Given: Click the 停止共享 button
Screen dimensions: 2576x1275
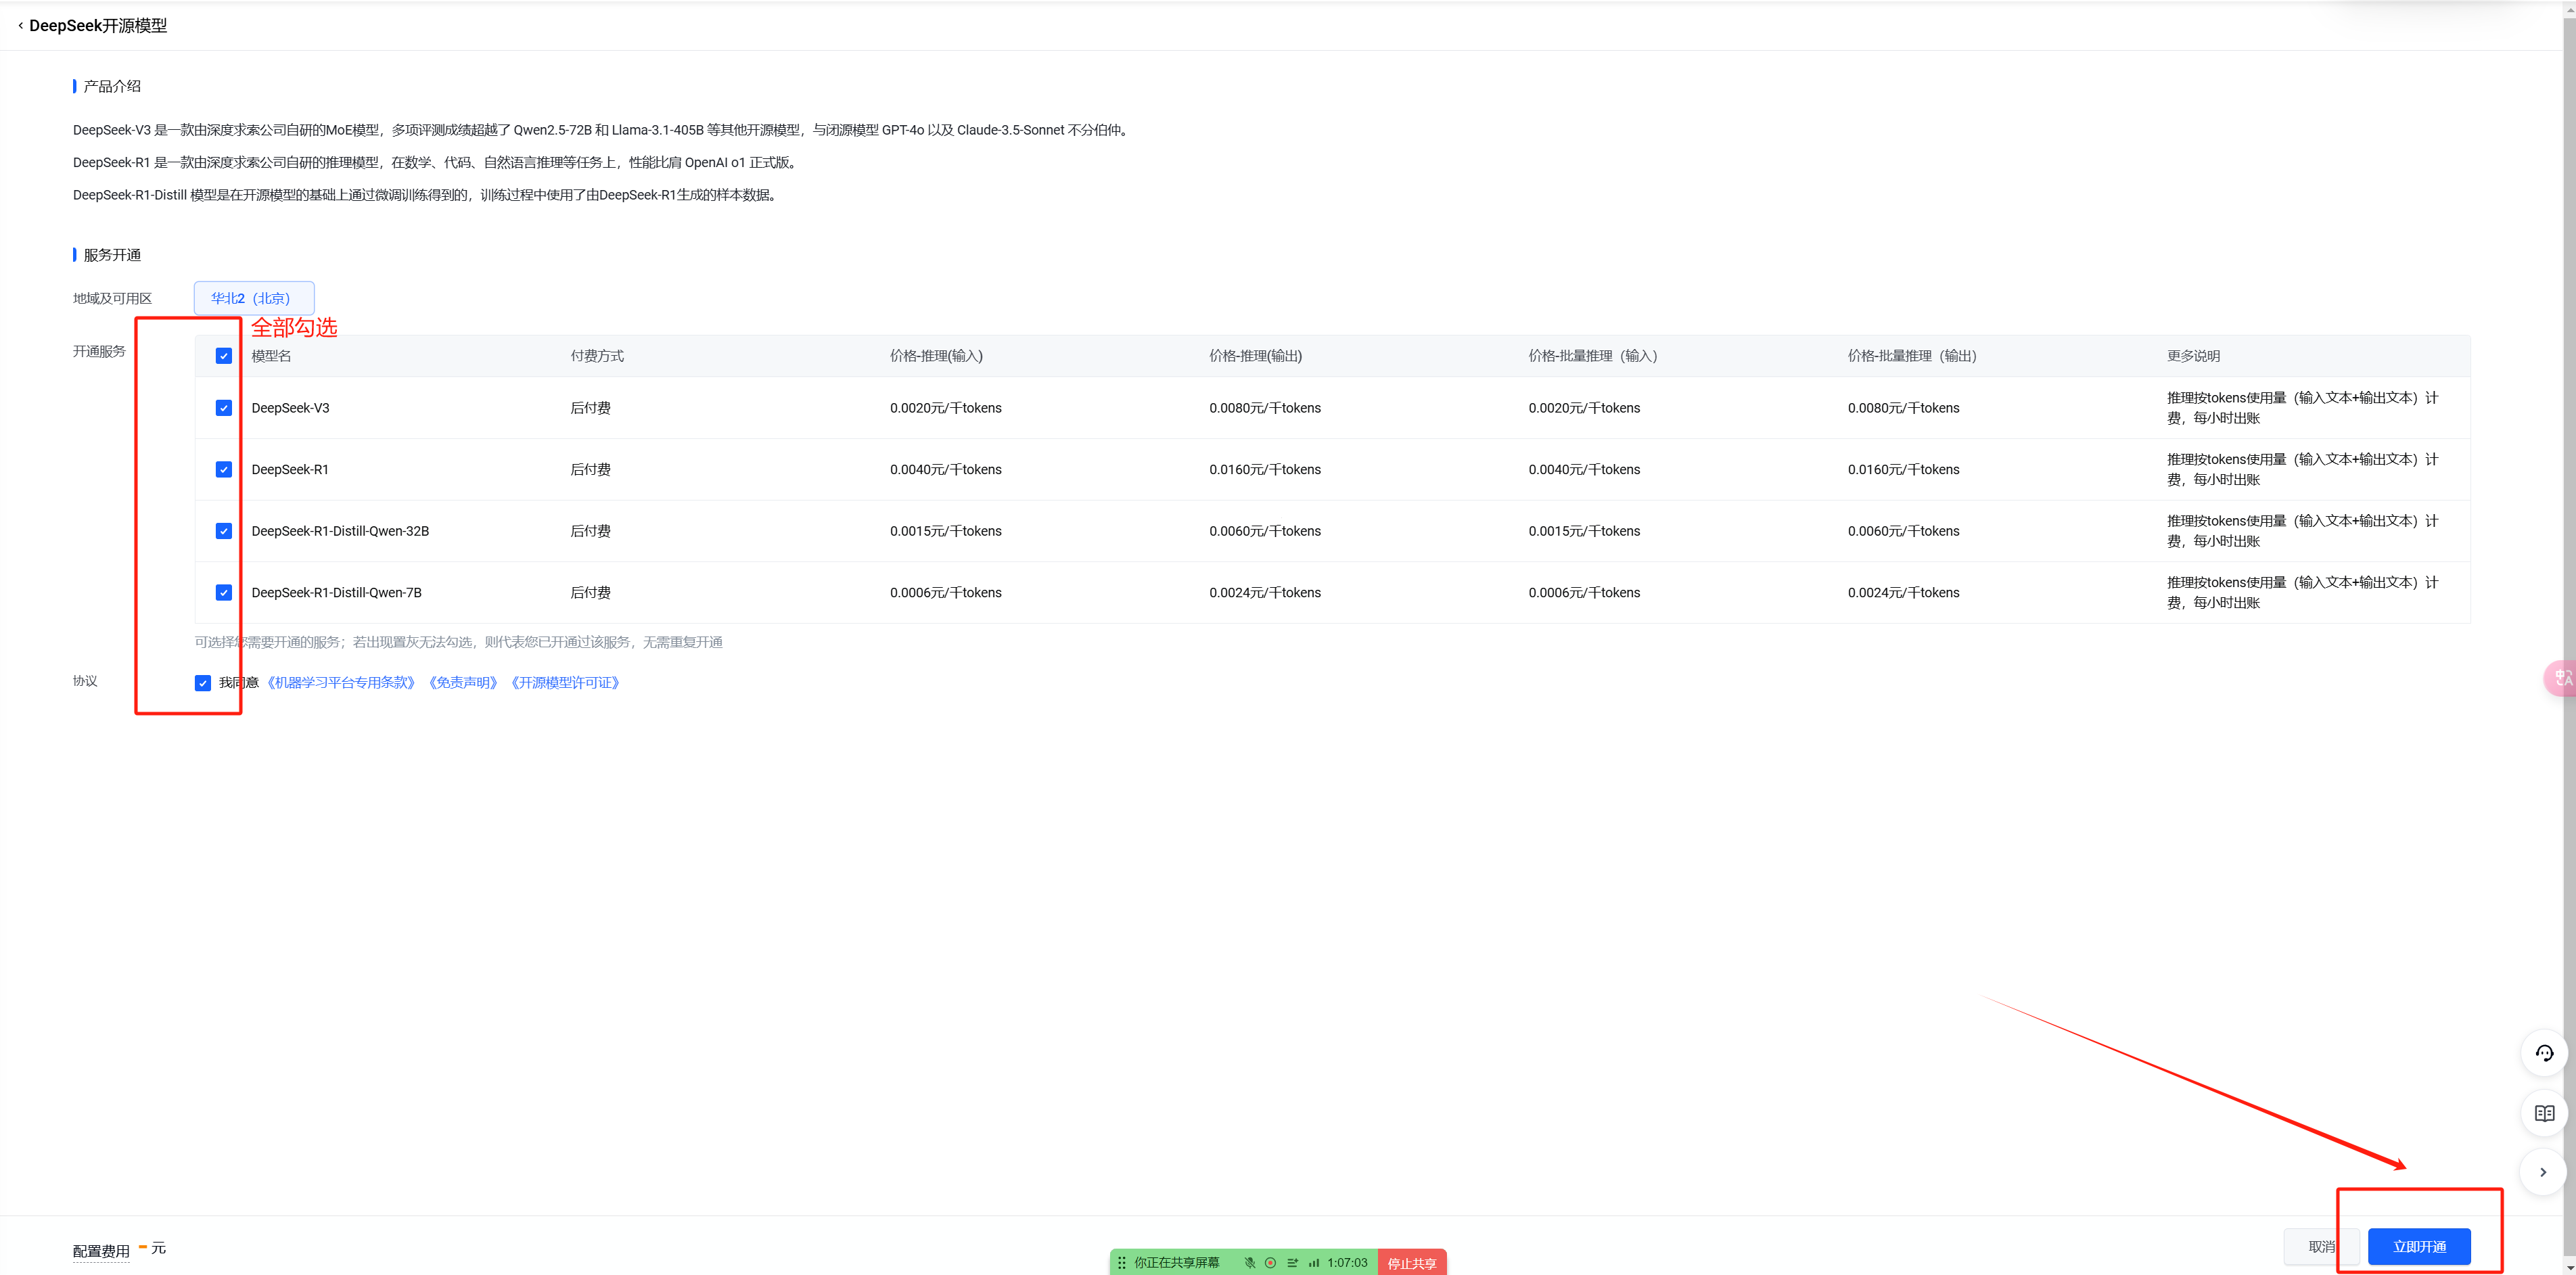Looking at the screenshot, I should tap(1411, 1263).
